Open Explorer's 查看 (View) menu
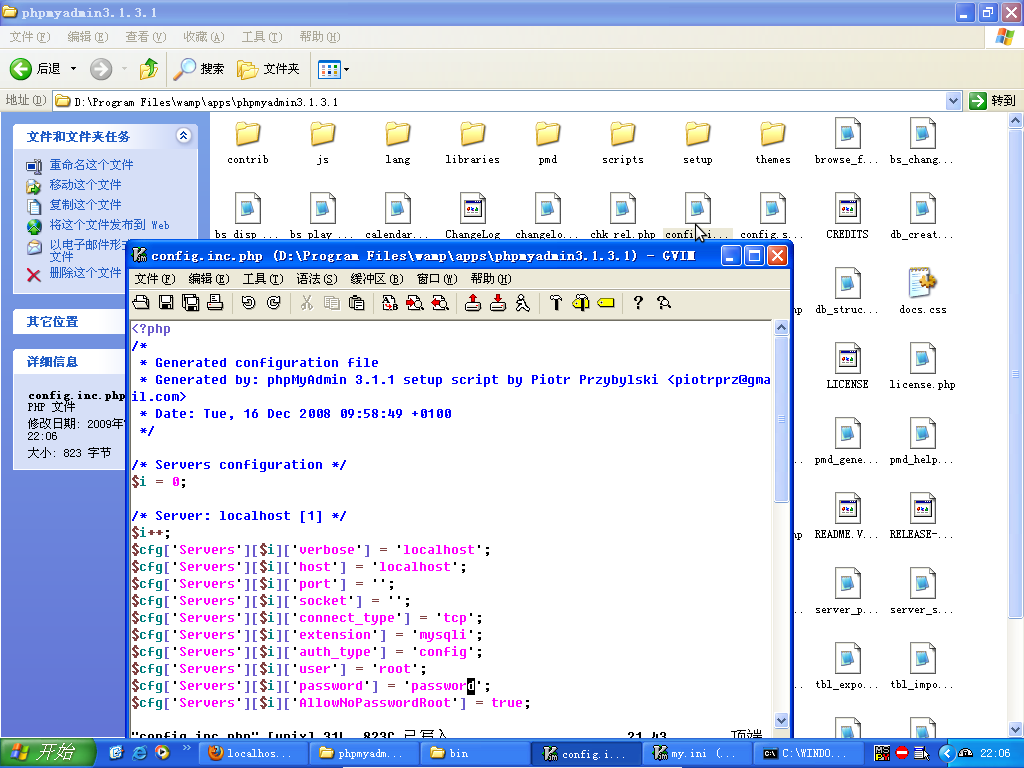Image resolution: width=1024 pixels, height=768 pixels. (x=146, y=37)
